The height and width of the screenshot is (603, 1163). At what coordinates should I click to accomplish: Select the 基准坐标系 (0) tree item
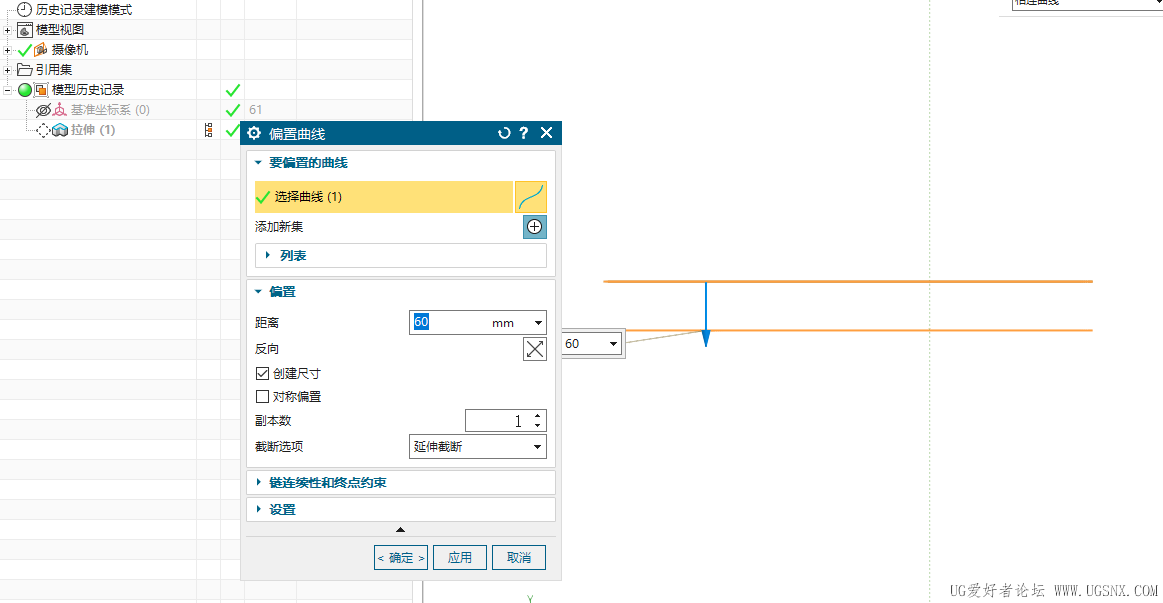point(110,110)
